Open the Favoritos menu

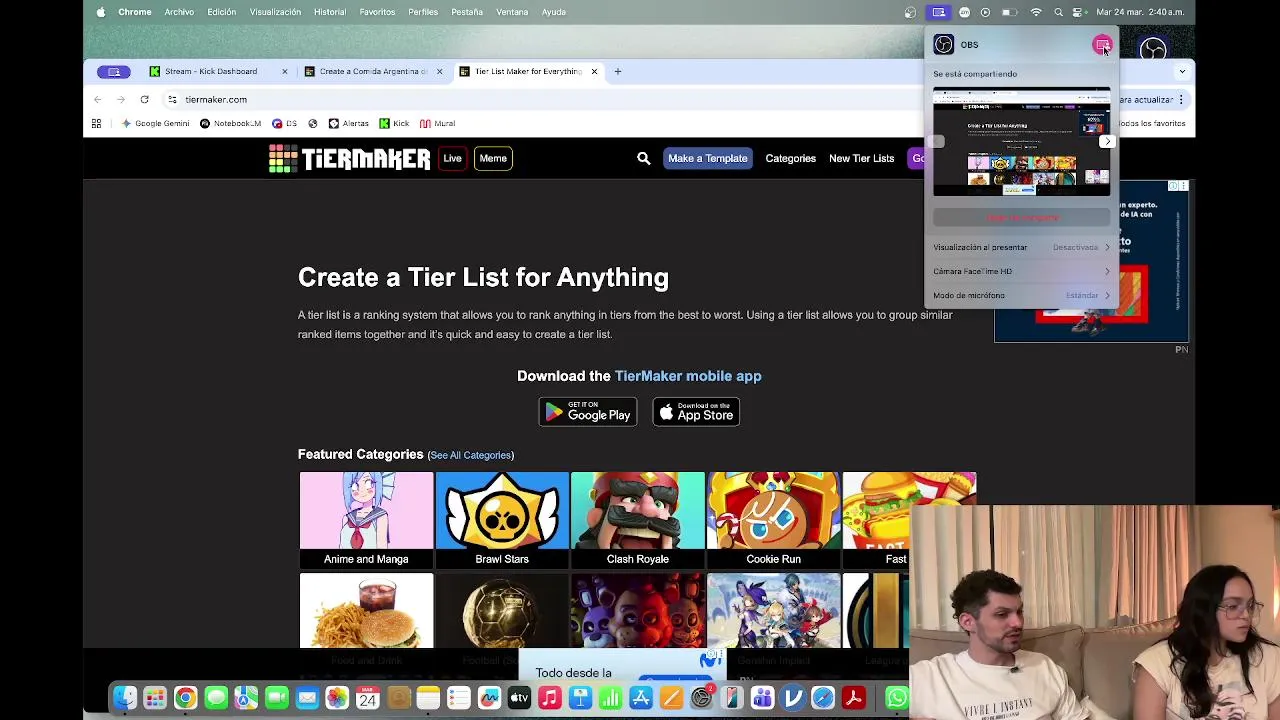(x=377, y=12)
